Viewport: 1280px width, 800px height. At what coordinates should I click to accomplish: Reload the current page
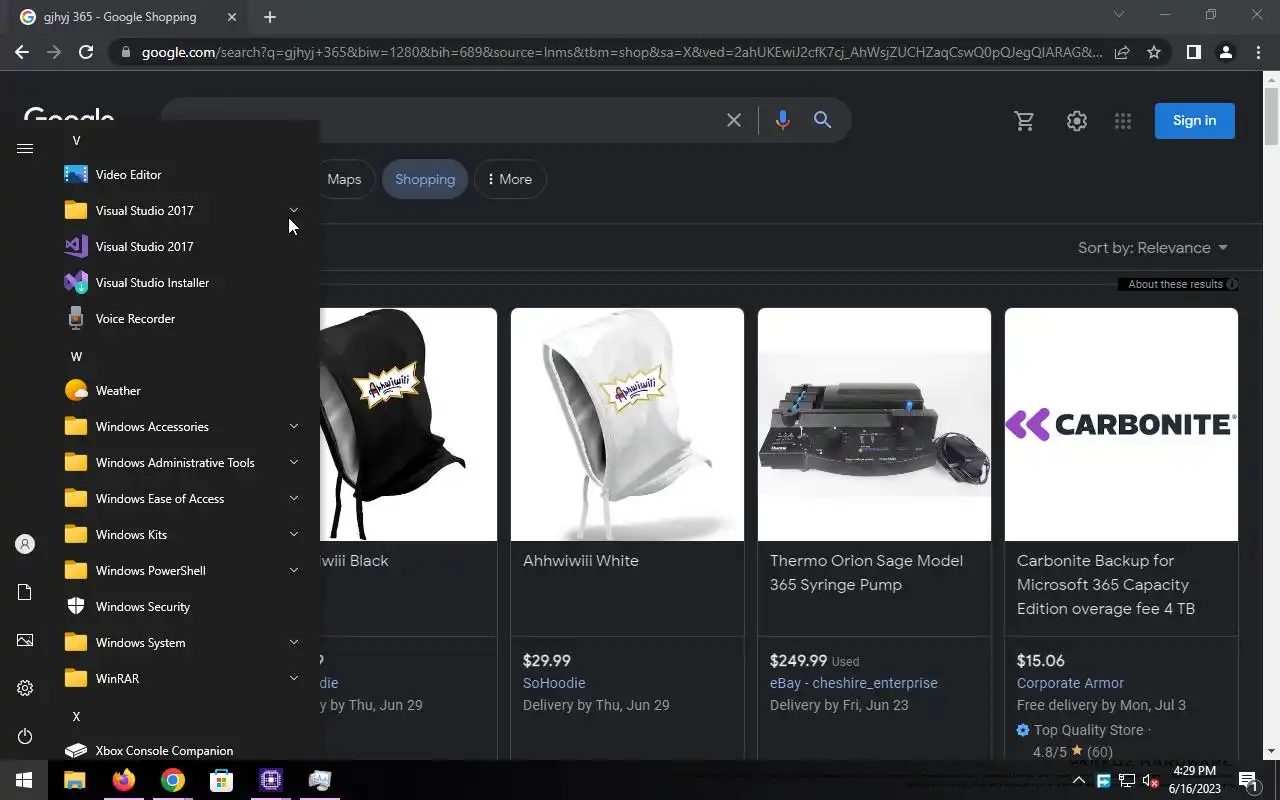86,52
